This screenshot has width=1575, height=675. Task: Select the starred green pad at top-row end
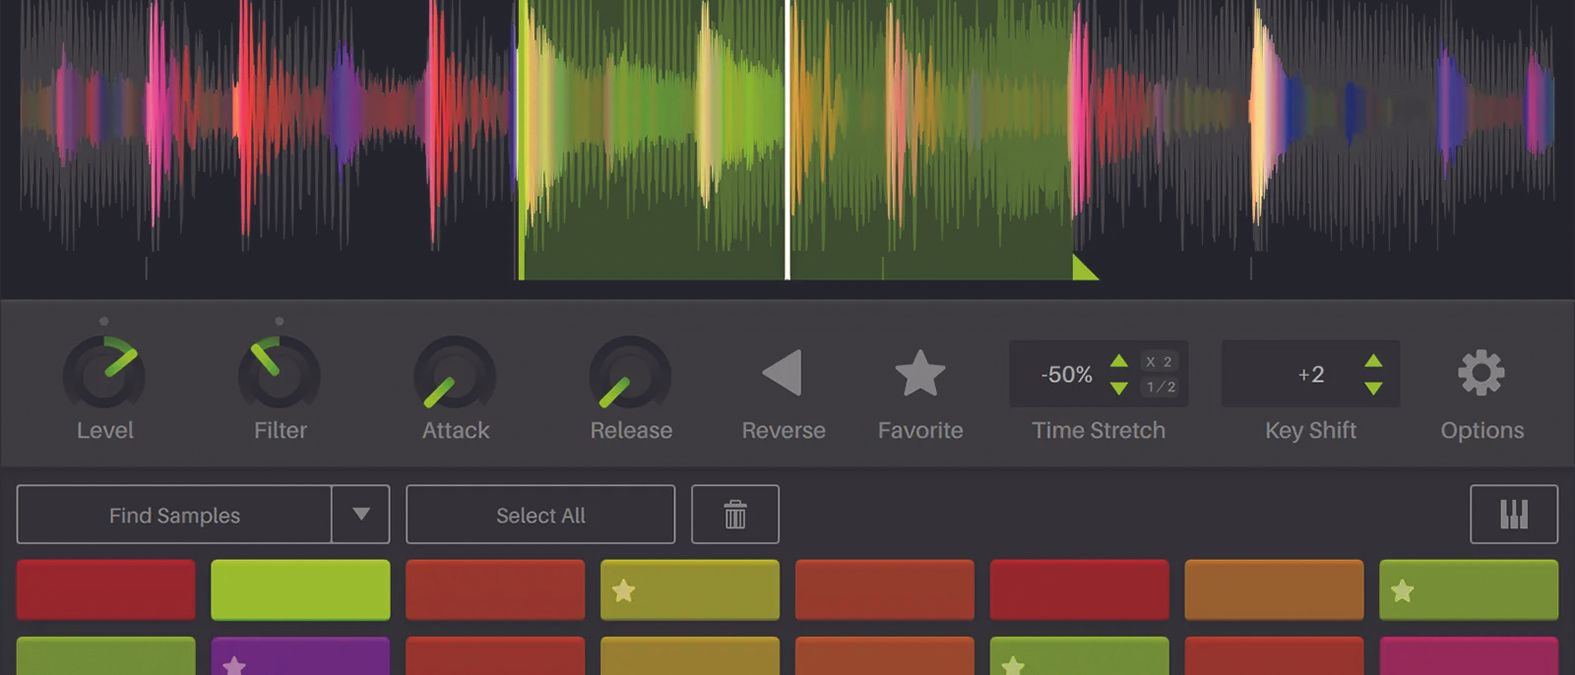1469,589
